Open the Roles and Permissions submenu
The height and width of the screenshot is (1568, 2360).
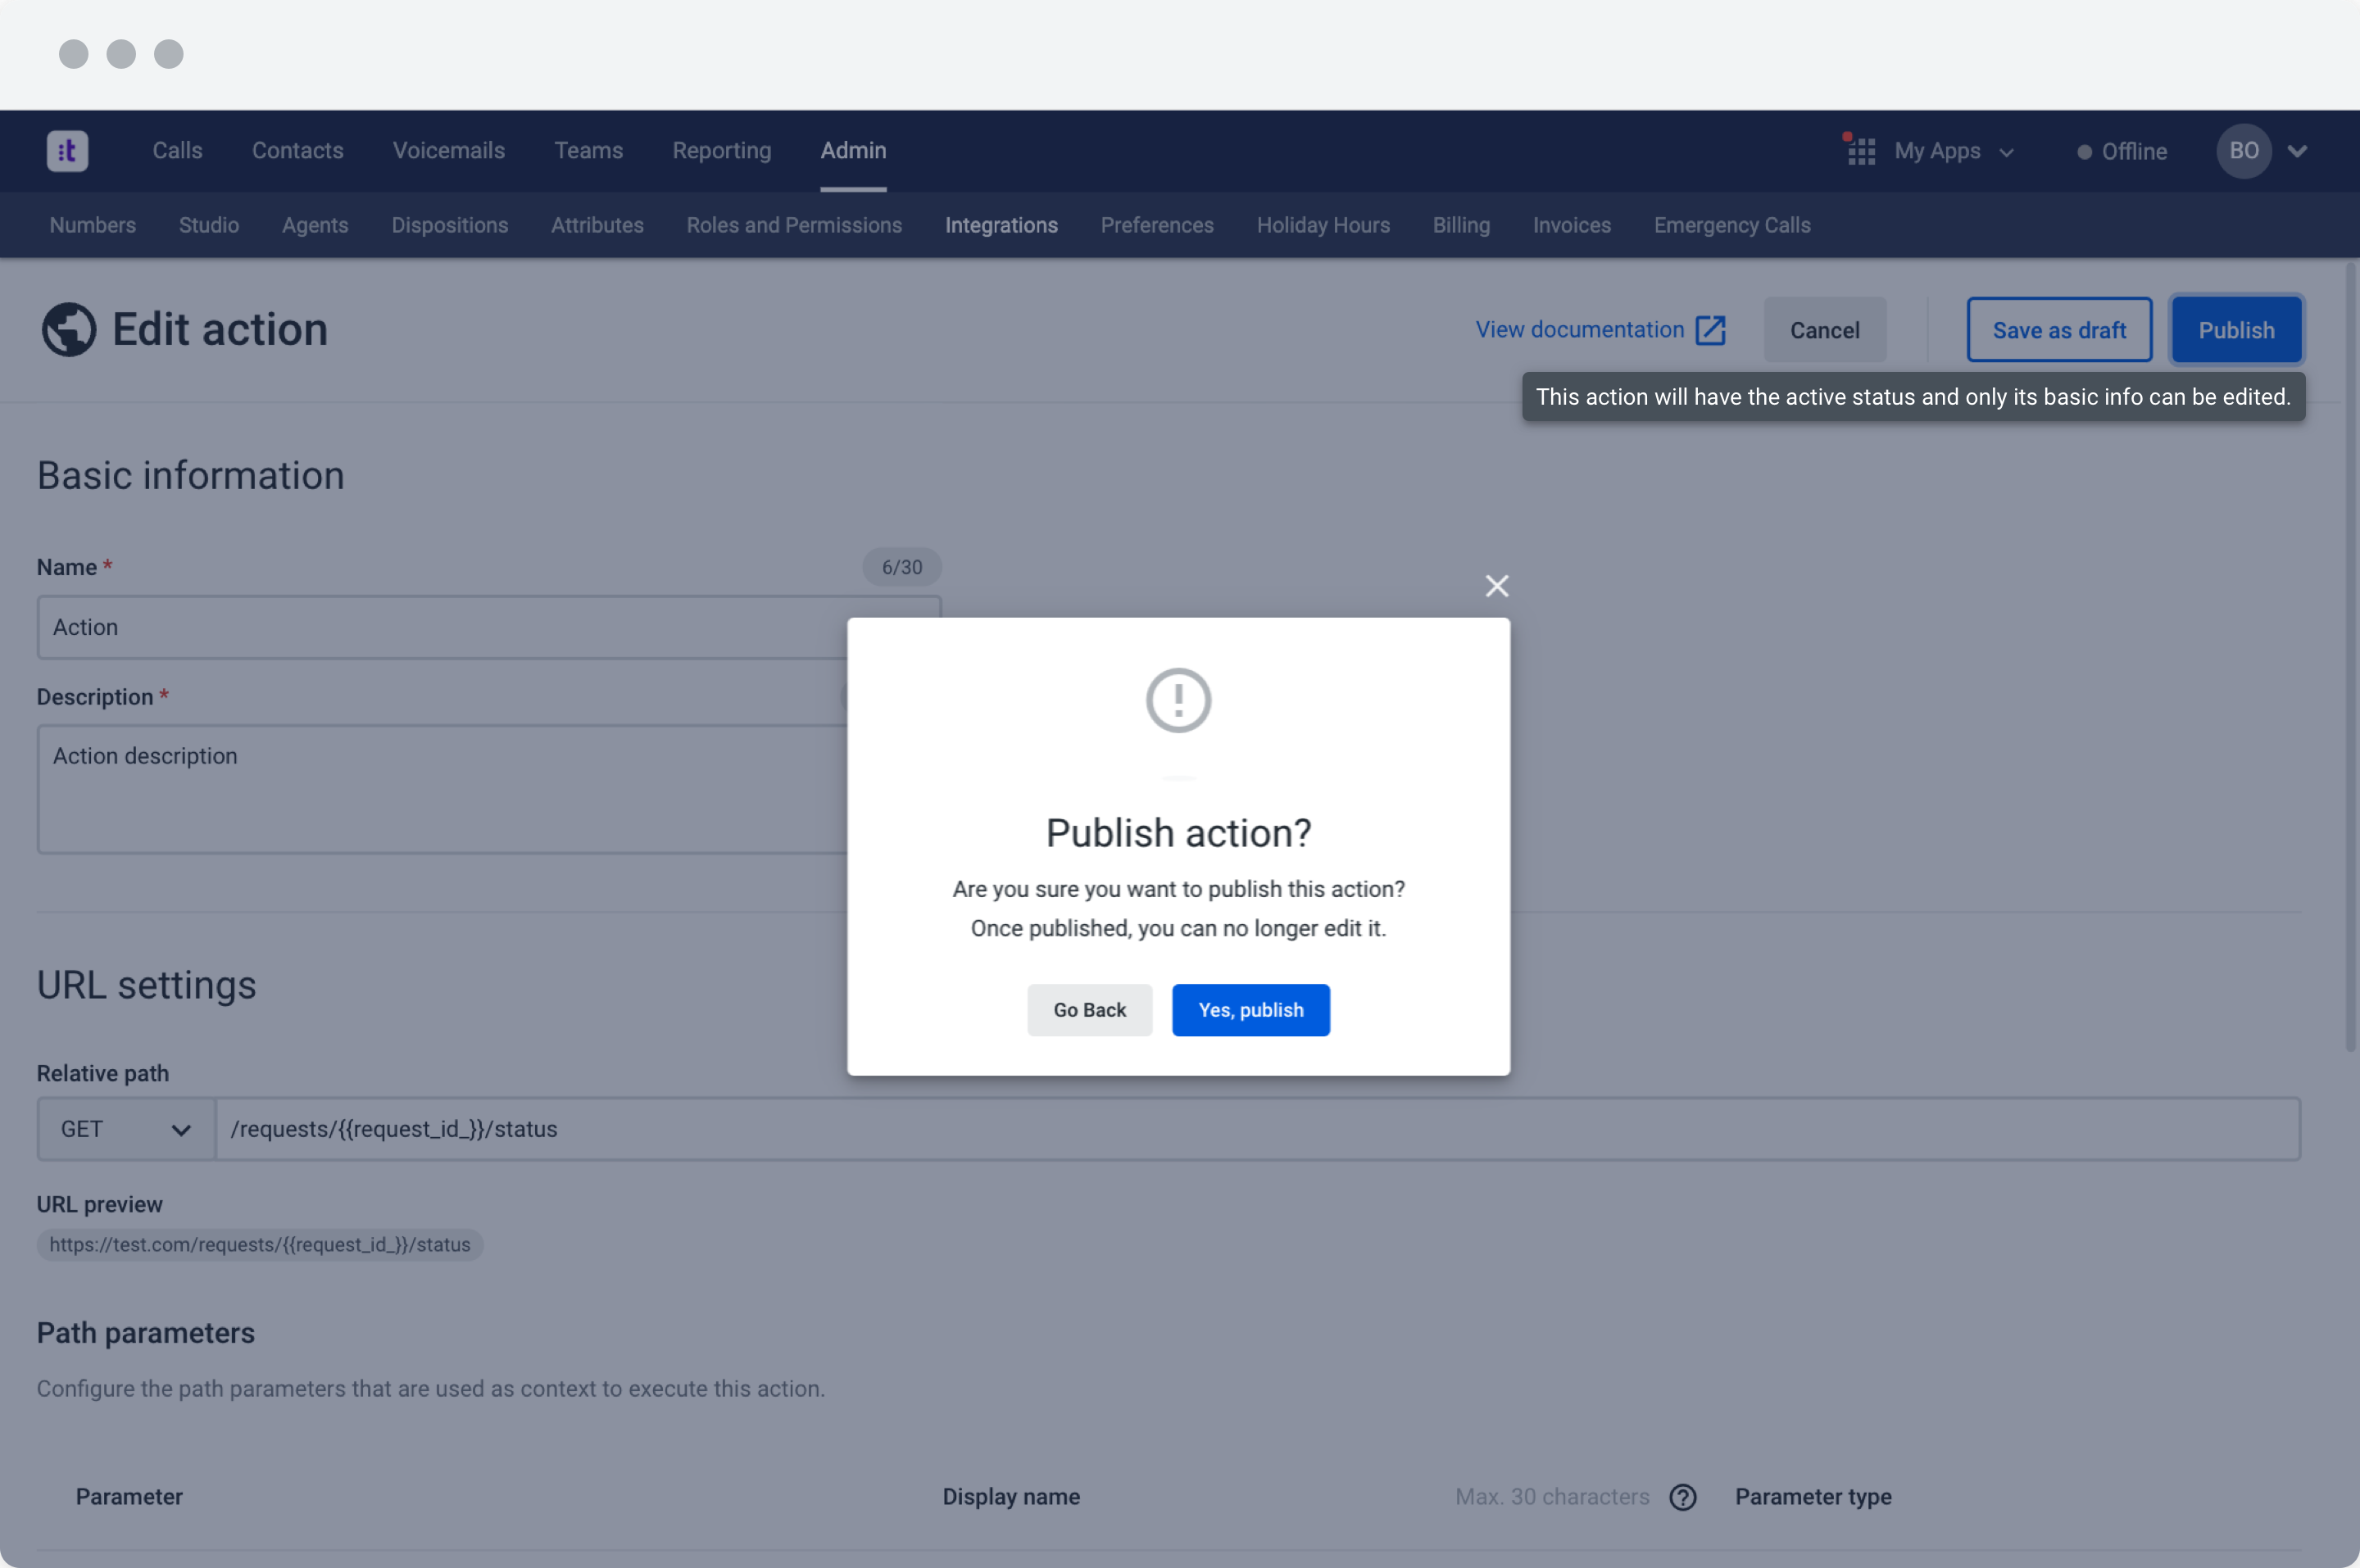coord(794,225)
